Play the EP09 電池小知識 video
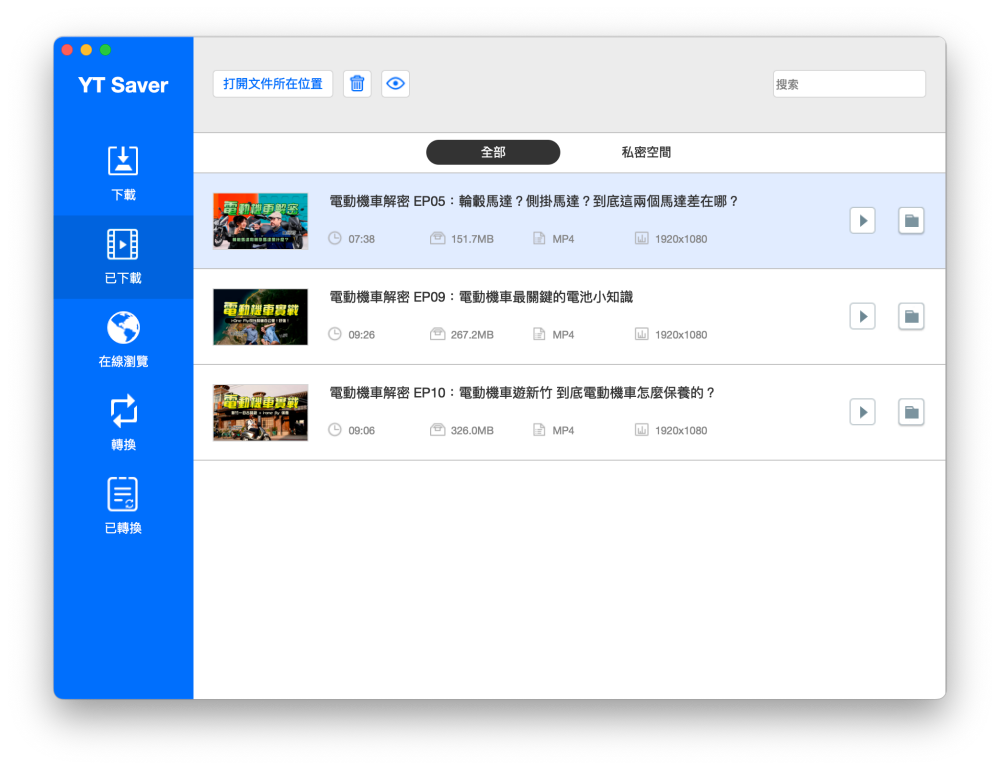This screenshot has height=770, width=1000. [862, 317]
